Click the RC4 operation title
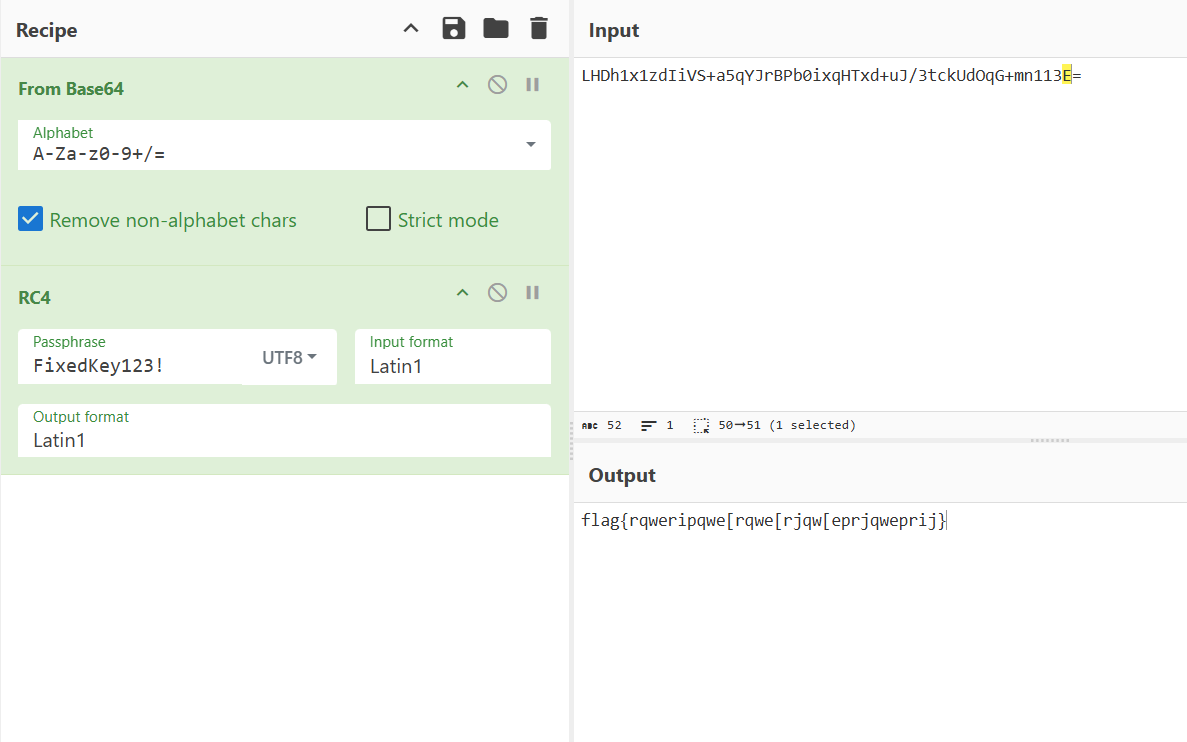Viewport: 1187px width, 742px height. point(35,298)
